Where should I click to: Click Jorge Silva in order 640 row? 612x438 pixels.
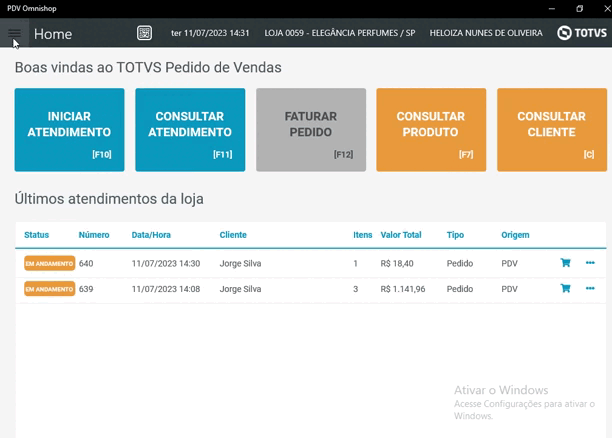click(x=240, y=264)
